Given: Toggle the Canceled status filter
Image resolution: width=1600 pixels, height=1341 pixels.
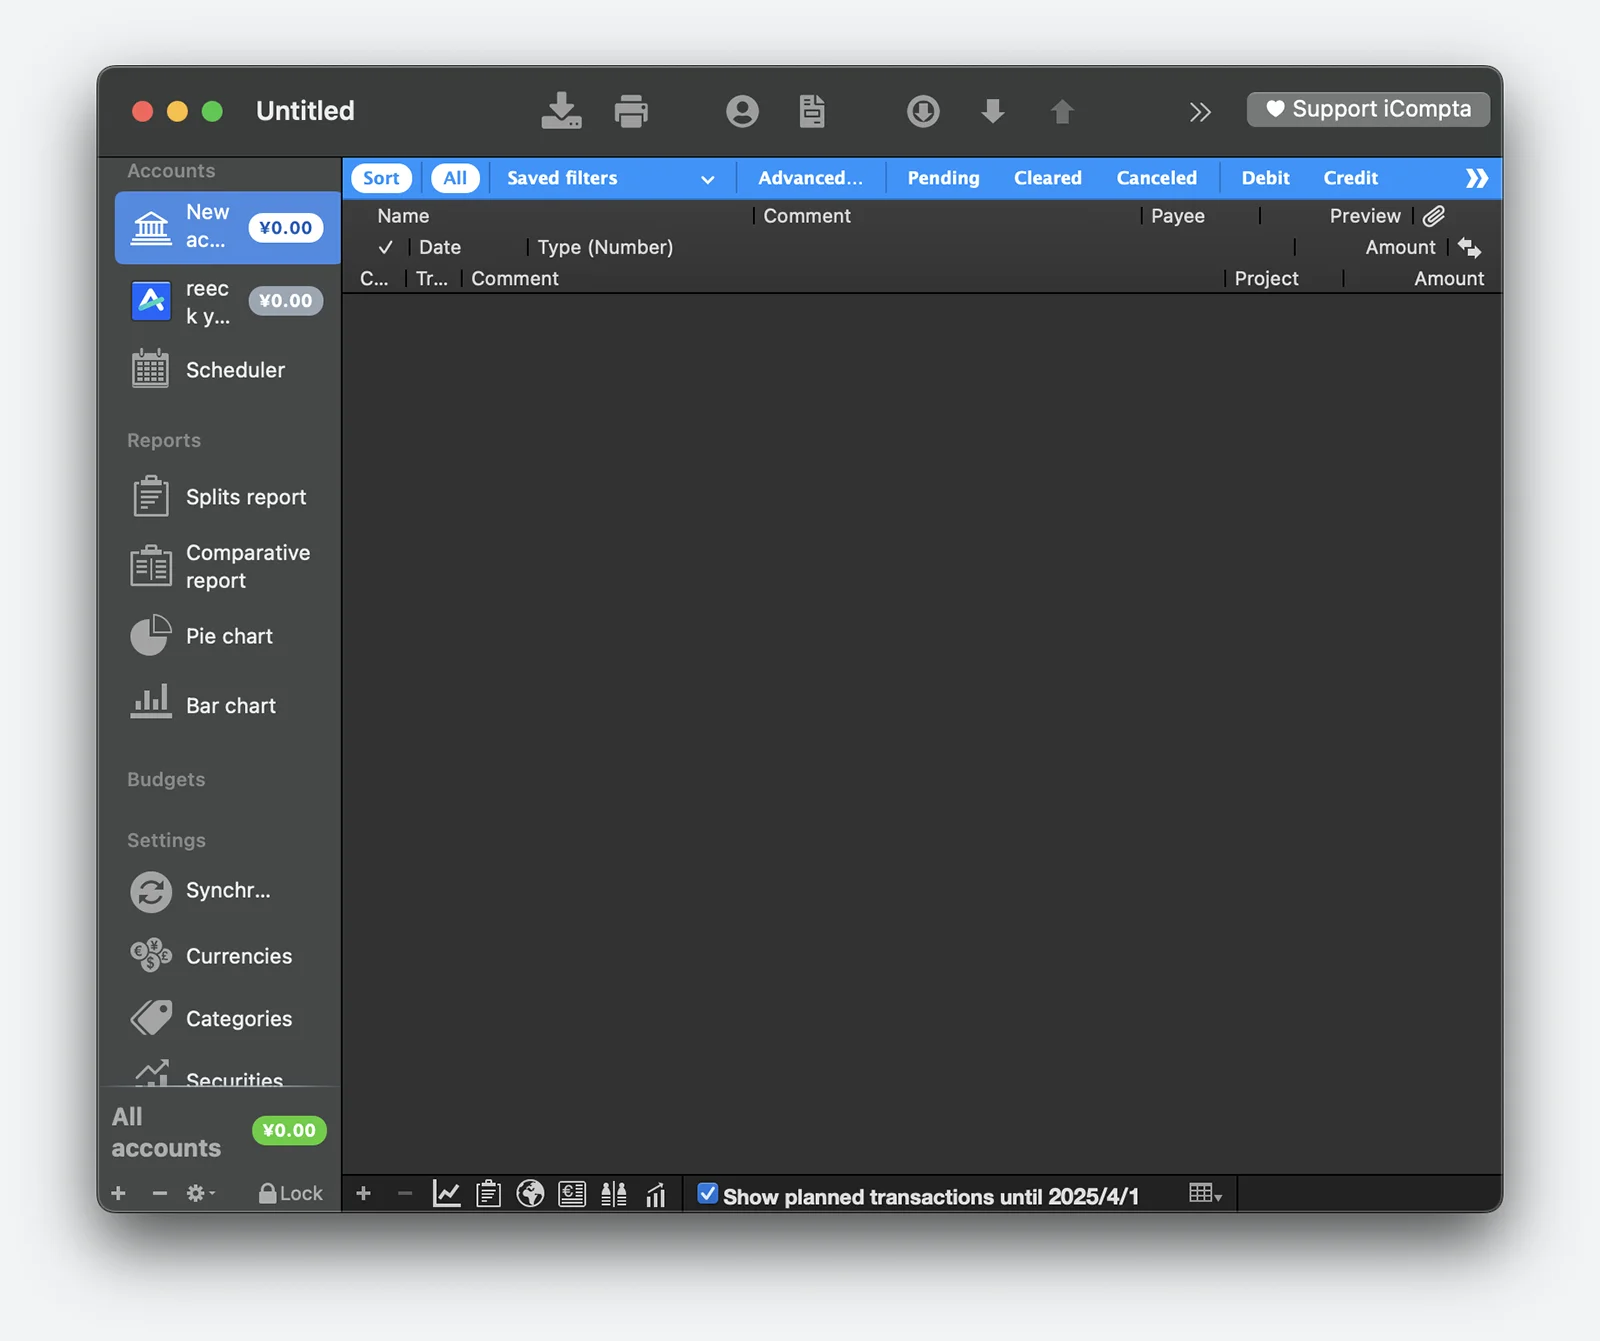Looking at the screenshot, I should (1156, 178).
